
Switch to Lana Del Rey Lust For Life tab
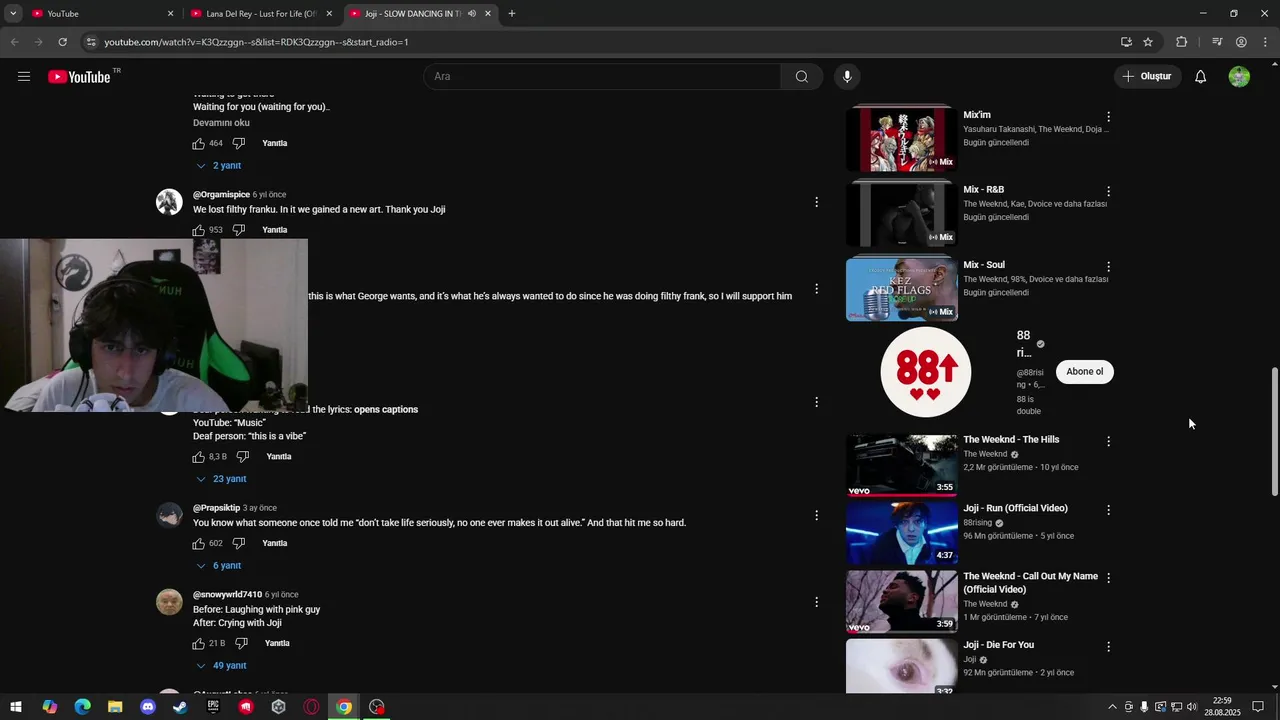coord(261,14)
